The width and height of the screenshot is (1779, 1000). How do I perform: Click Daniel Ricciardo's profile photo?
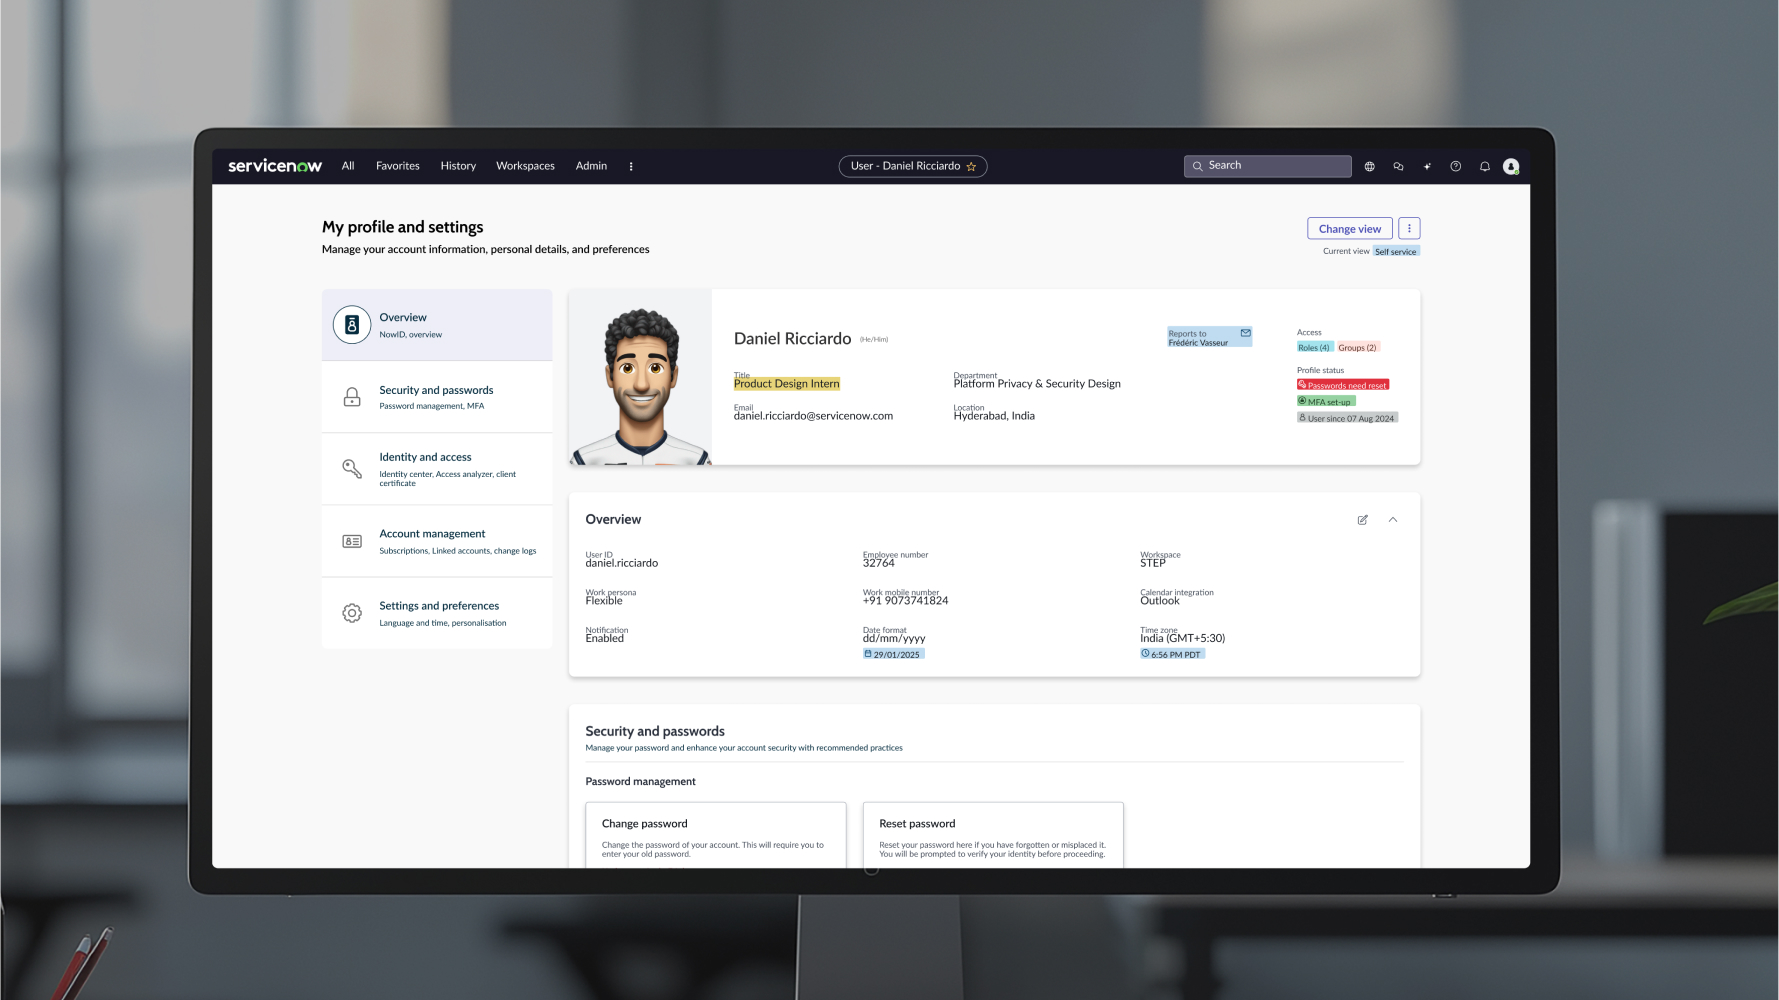tap(641, 377)
